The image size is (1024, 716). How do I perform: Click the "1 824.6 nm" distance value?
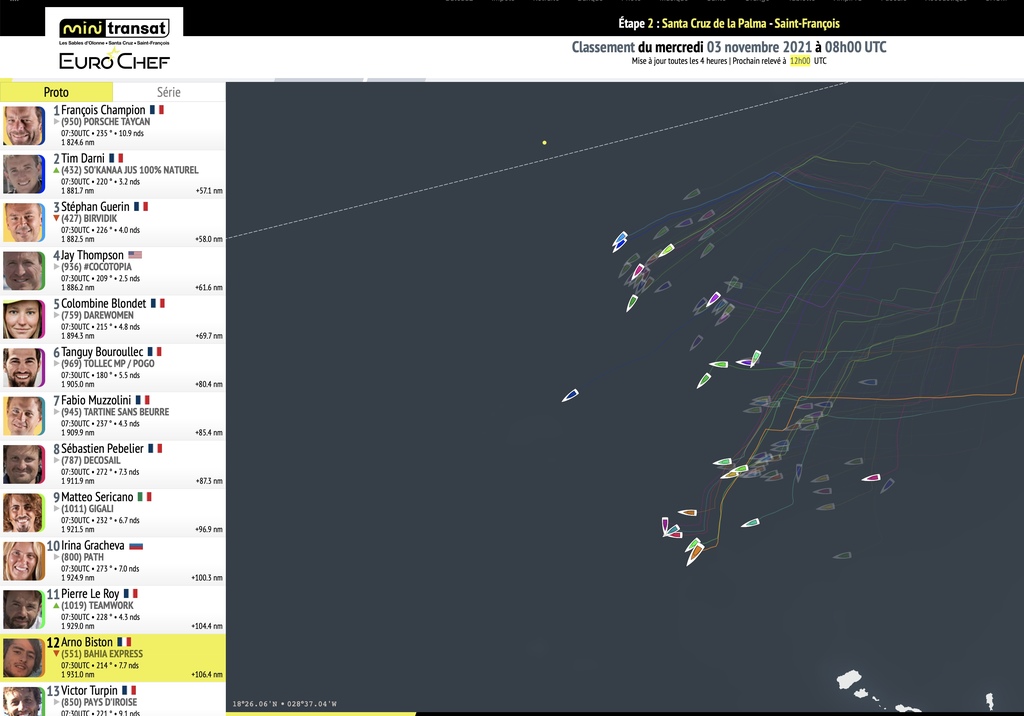pos(78,142)
